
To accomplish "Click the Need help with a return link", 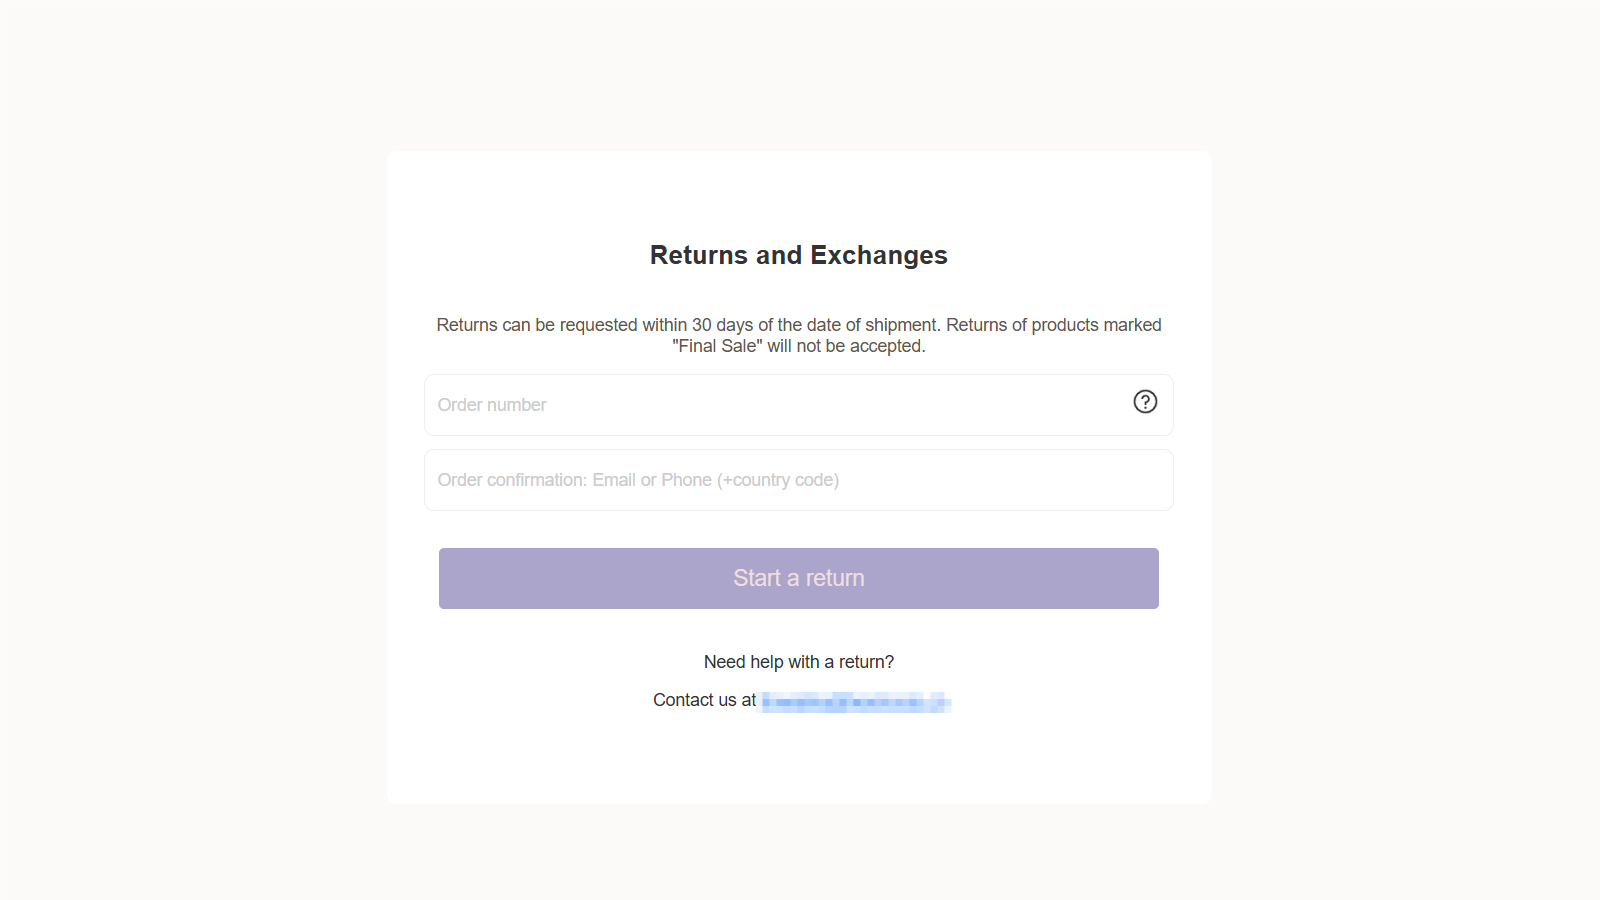I will 798,661.
